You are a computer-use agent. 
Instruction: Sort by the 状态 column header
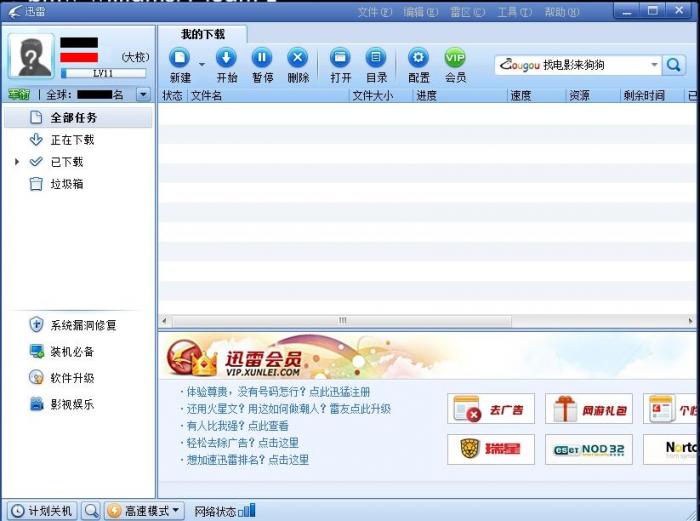point(173,96)
